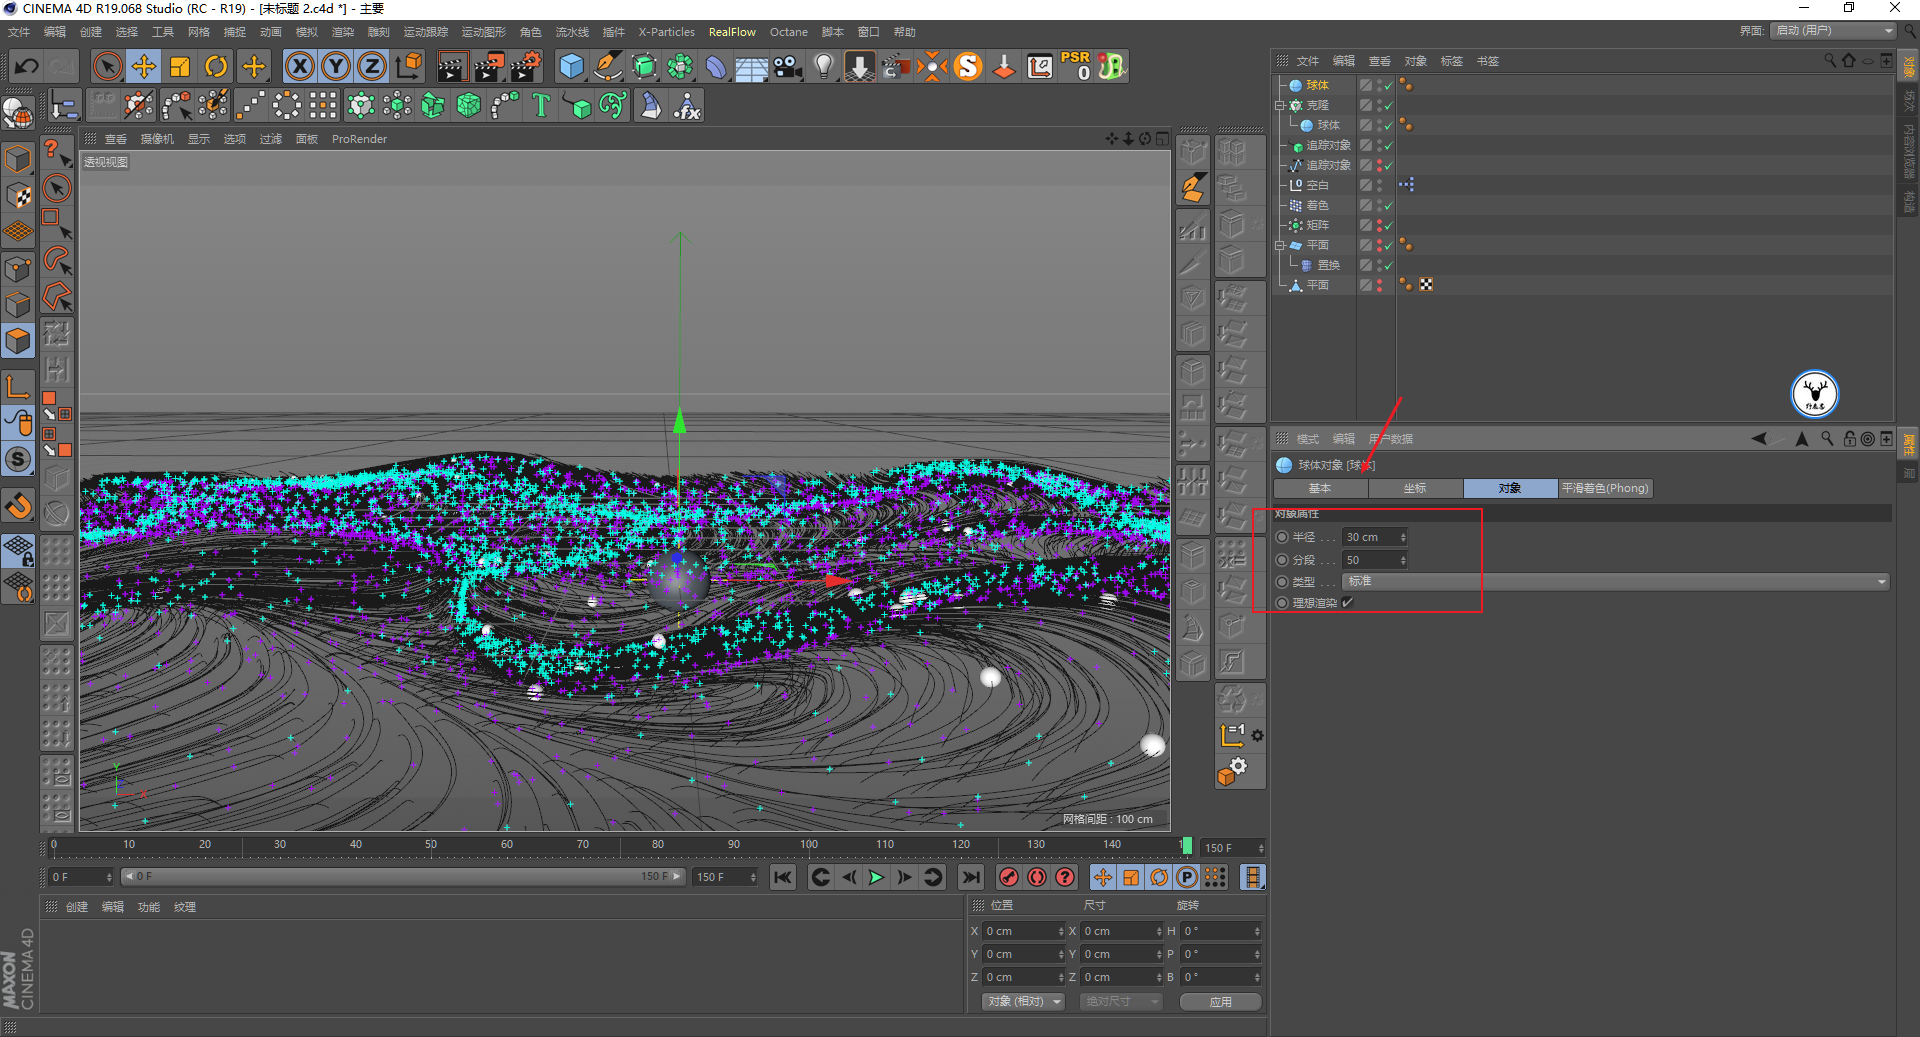The height and width of the screenshot is (1037, 1920).
Task: Click the Subdivision Surface green cube icon
Action: coord(644,67)
